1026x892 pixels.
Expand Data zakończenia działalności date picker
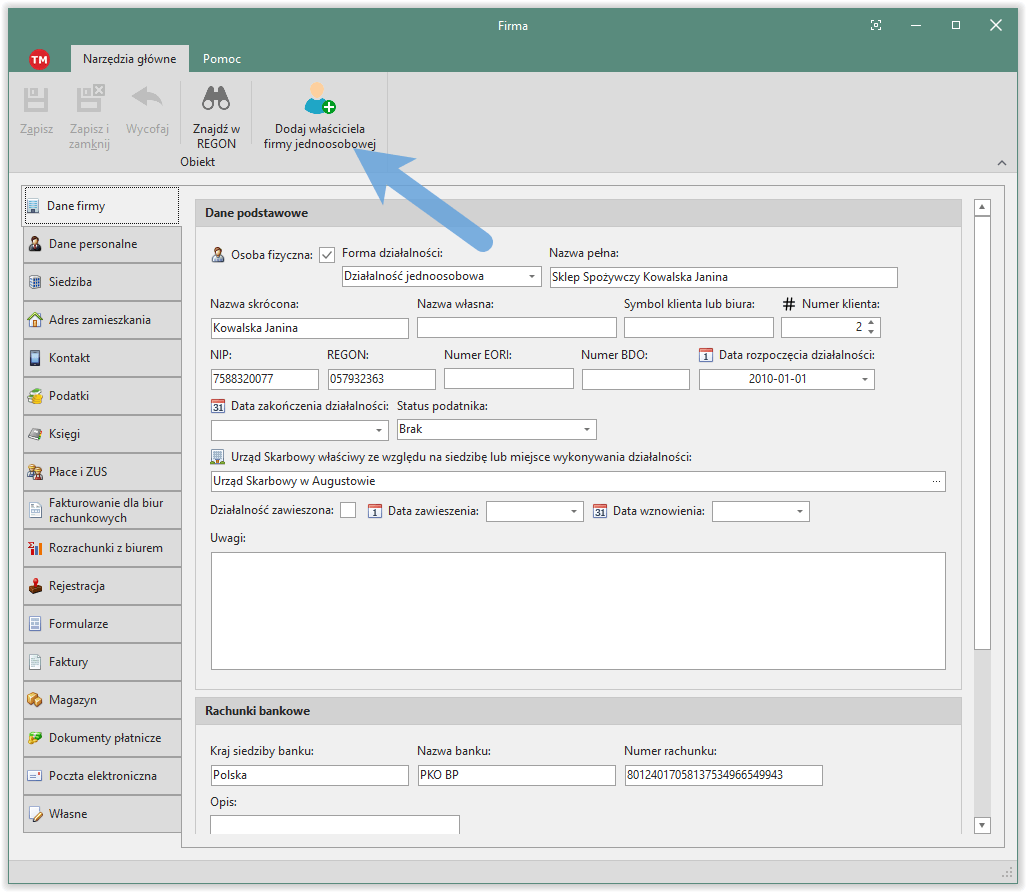point(378,430)
